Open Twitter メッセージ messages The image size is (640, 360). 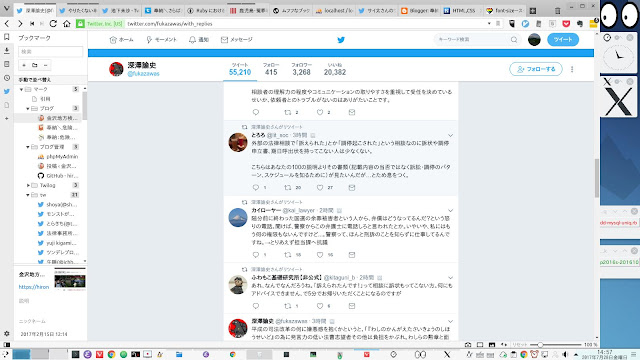coord(237,40)
